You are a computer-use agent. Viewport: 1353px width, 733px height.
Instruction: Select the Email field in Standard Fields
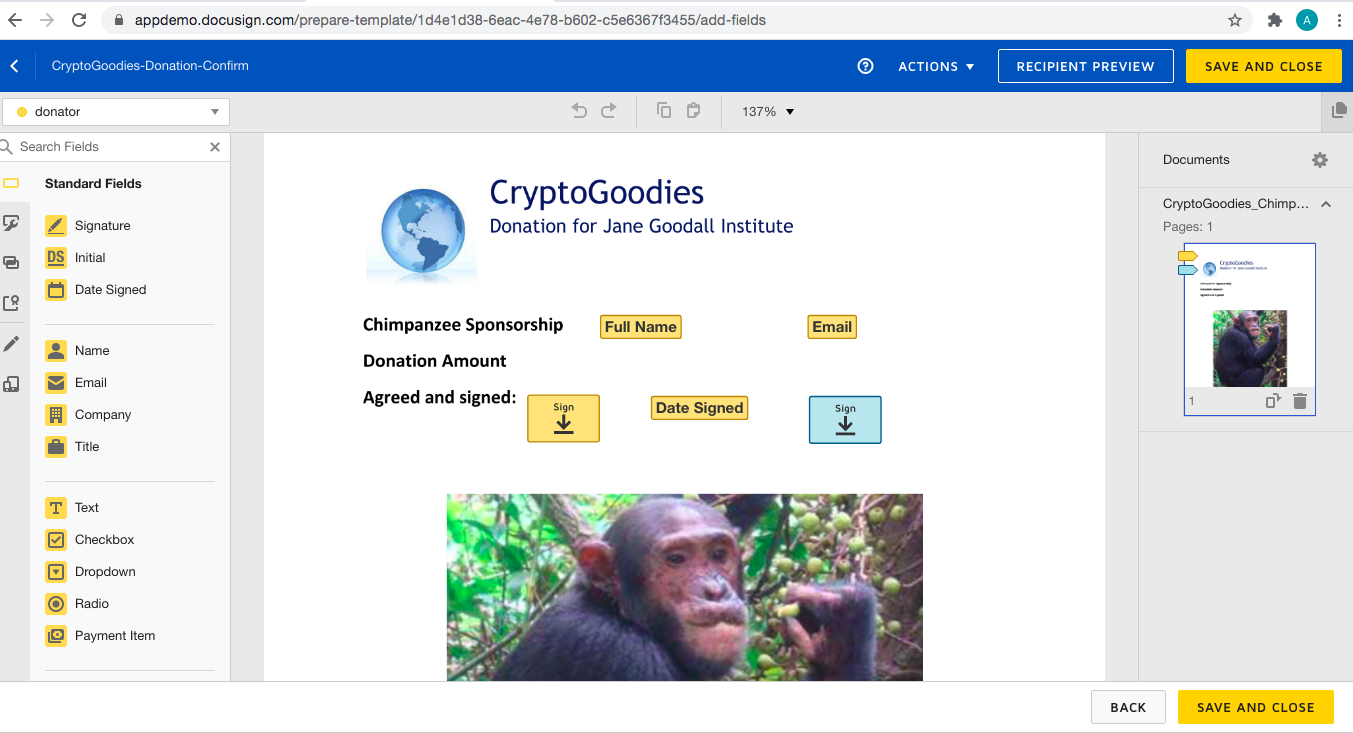90,383
